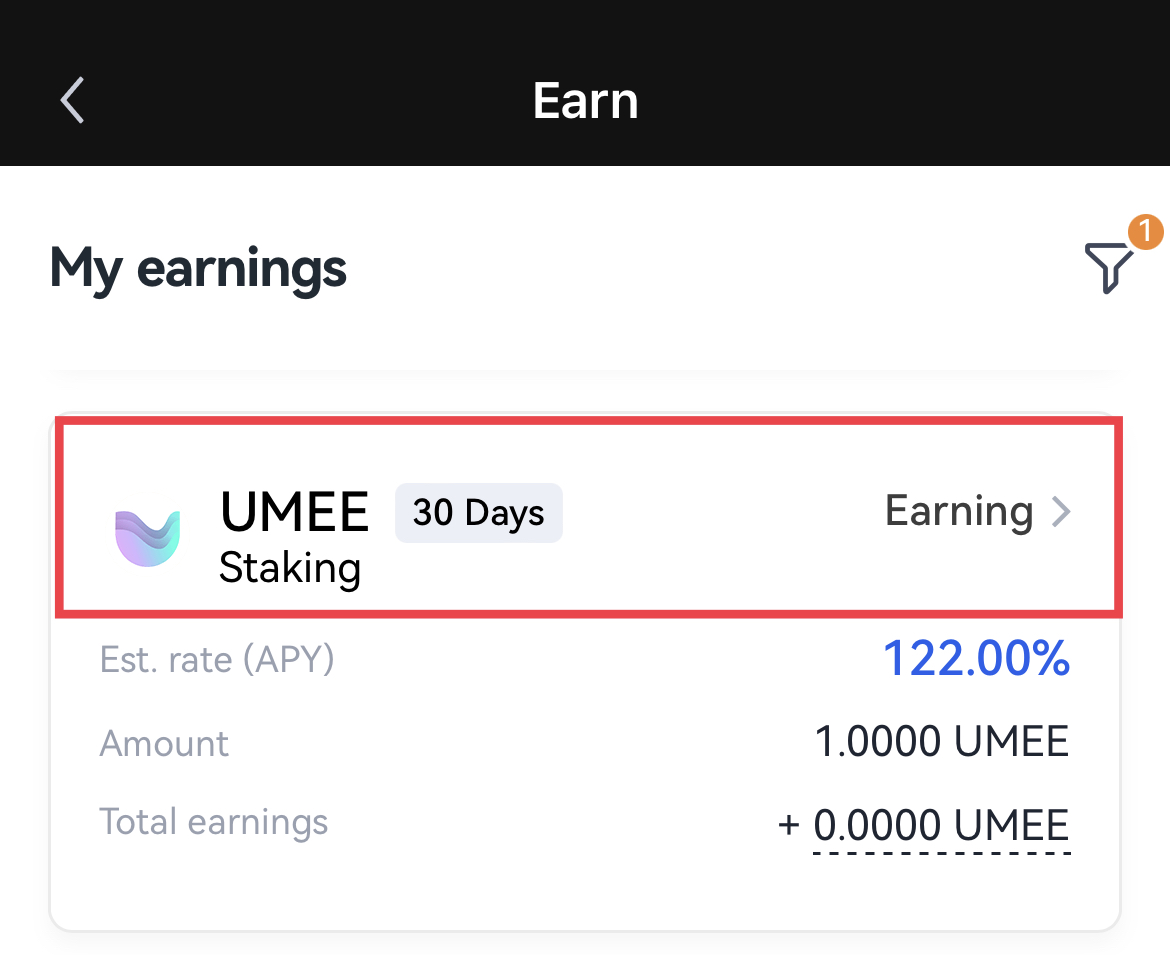Image resolution: width=1170 pixels, height=955 pixels.
Task: Open the earnings filter funnel icon
Action: coord(1109,267)
